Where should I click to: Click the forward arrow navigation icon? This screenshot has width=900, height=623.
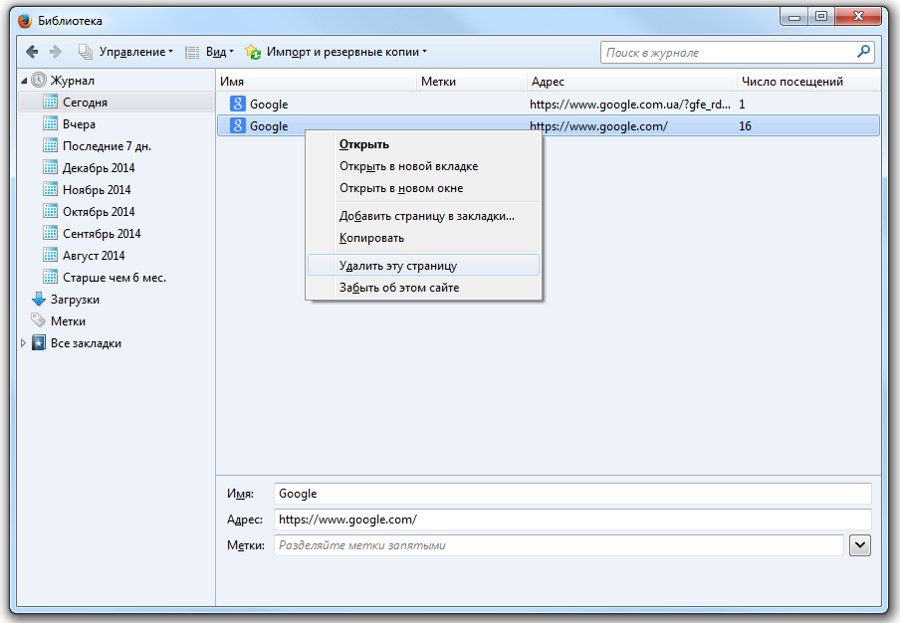[56, 52]
